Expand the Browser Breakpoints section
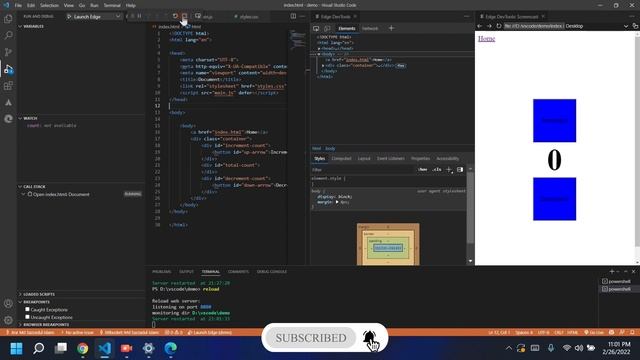 coord(81,324)
